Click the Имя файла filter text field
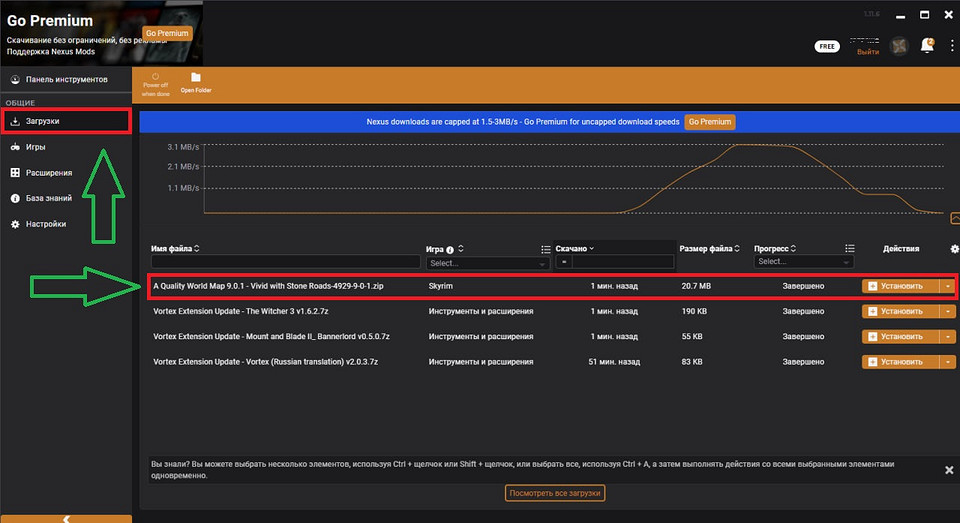 pyautogui.click(x=286, y=262)
